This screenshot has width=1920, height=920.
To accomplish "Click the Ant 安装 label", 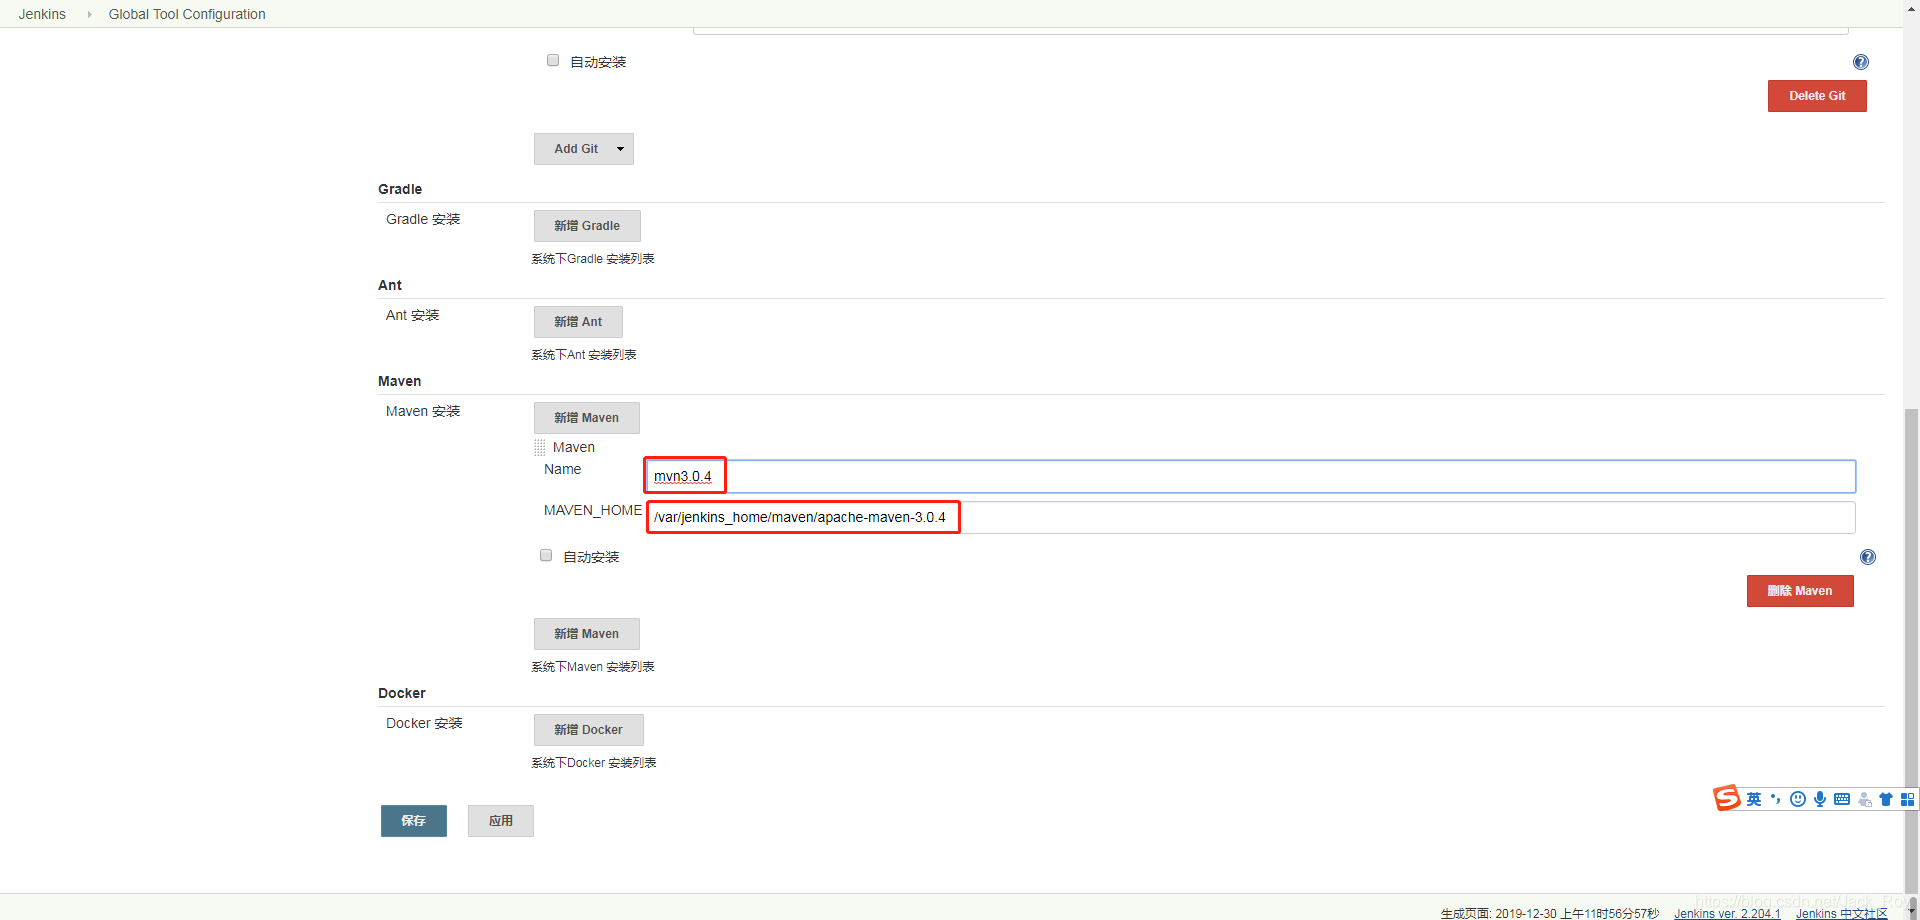I will (x=413, y=315).
